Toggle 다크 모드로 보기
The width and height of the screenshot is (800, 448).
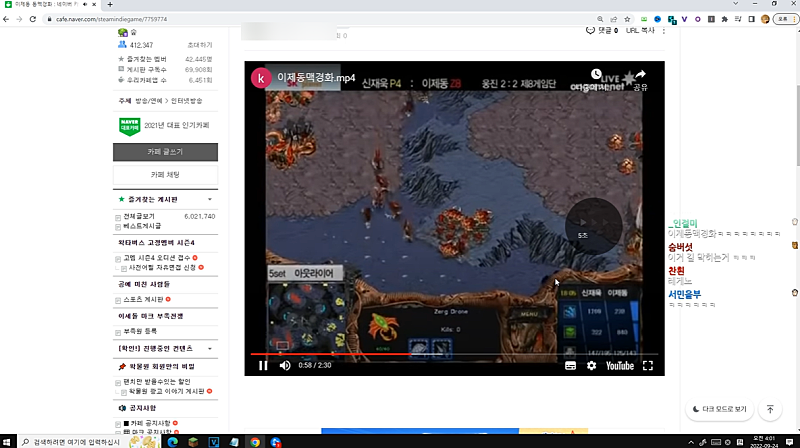[719, 409]
